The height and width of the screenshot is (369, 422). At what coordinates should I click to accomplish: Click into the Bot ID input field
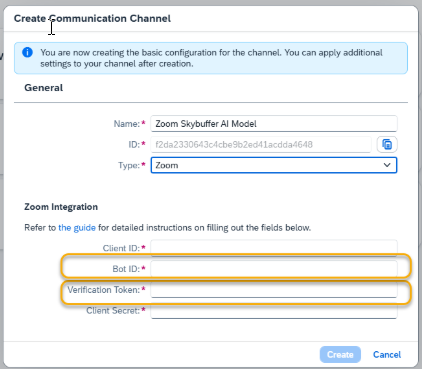(x=274, y=269)
